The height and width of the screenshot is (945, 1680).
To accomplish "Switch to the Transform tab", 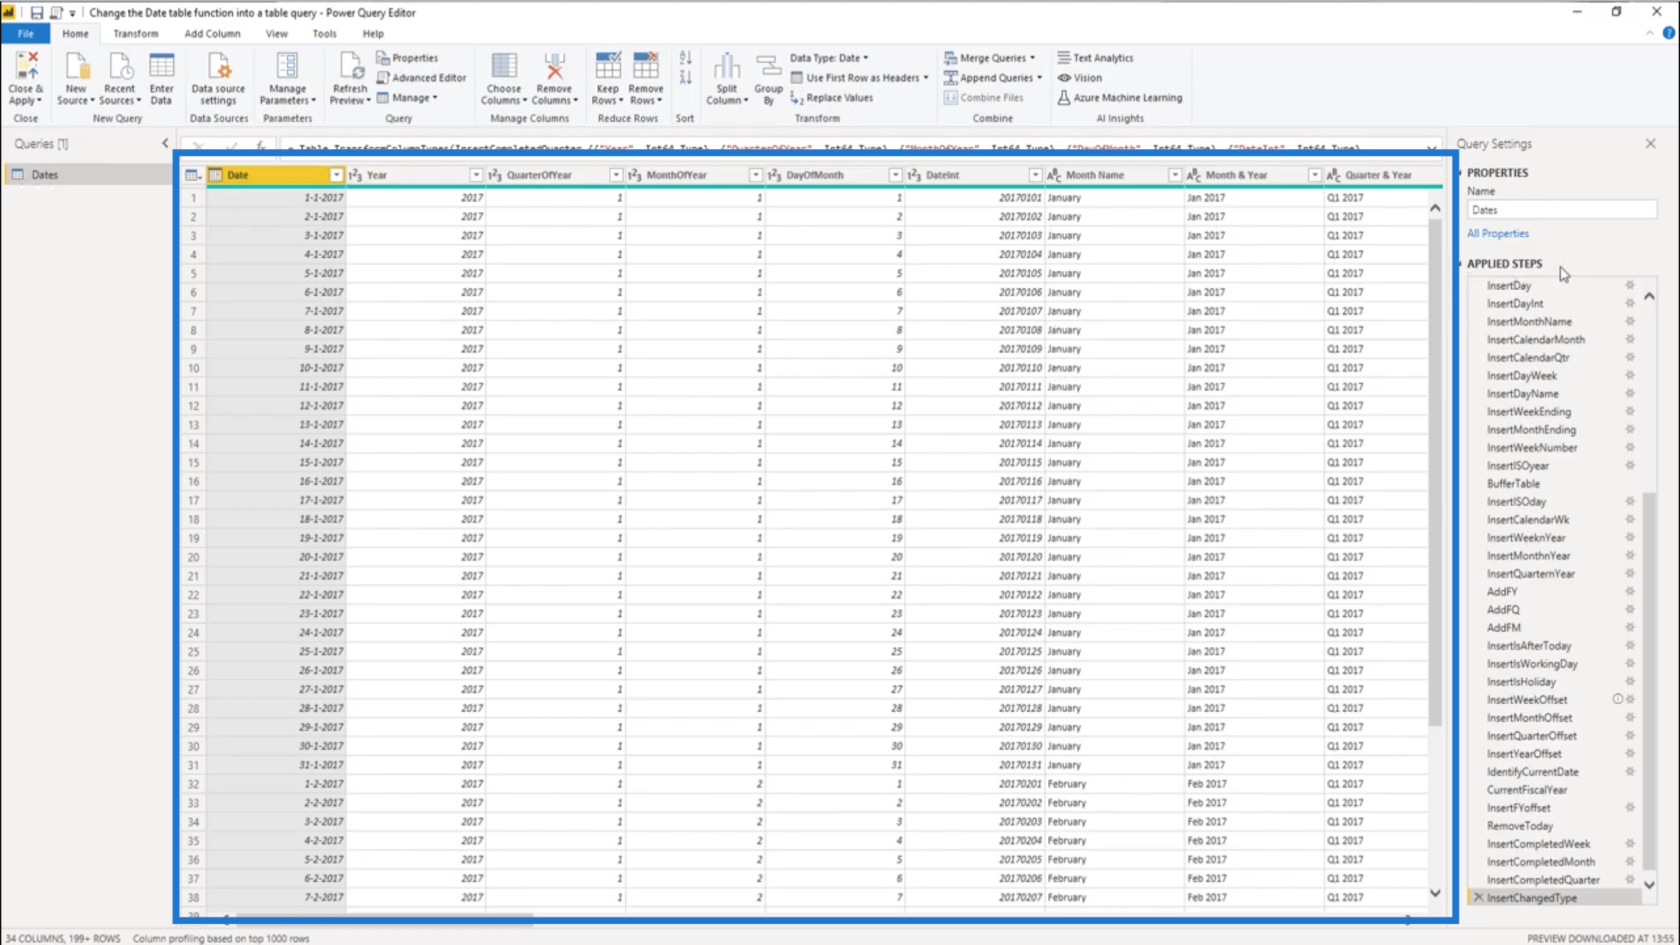I will [x=135, y=33].
